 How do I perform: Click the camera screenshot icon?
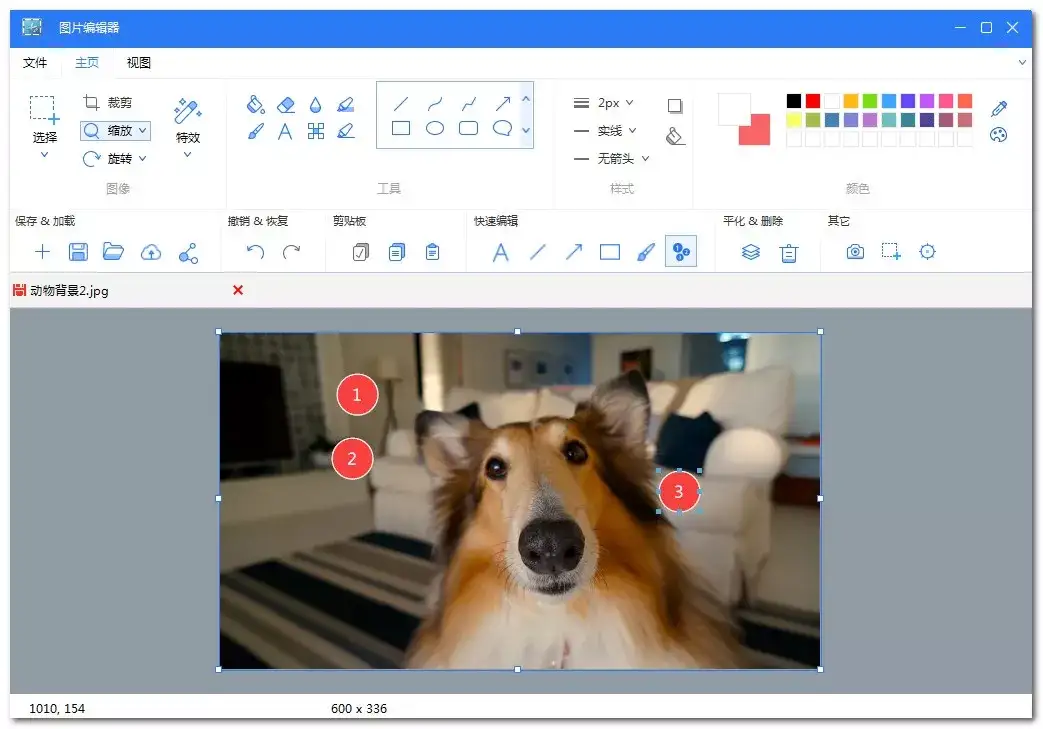pyautogui.click(x=855, y=252)
